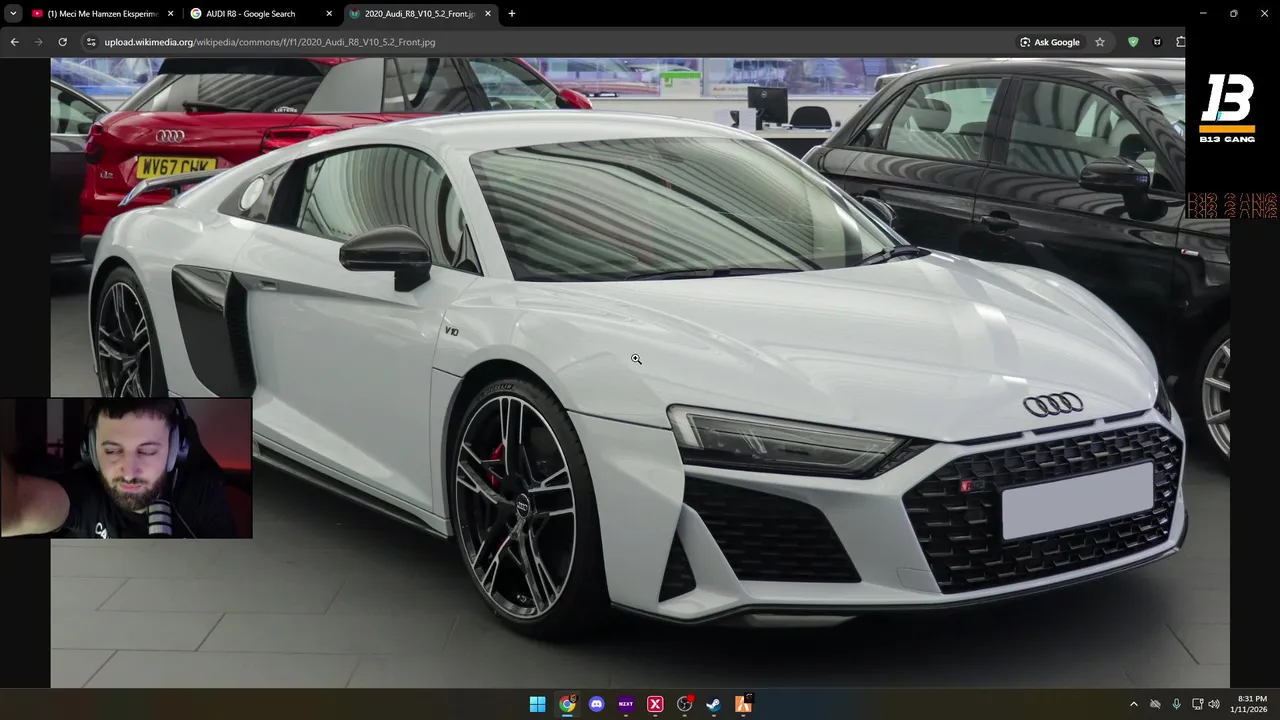
Task: Restore down the Chrome window
Action: [1234, 13]
